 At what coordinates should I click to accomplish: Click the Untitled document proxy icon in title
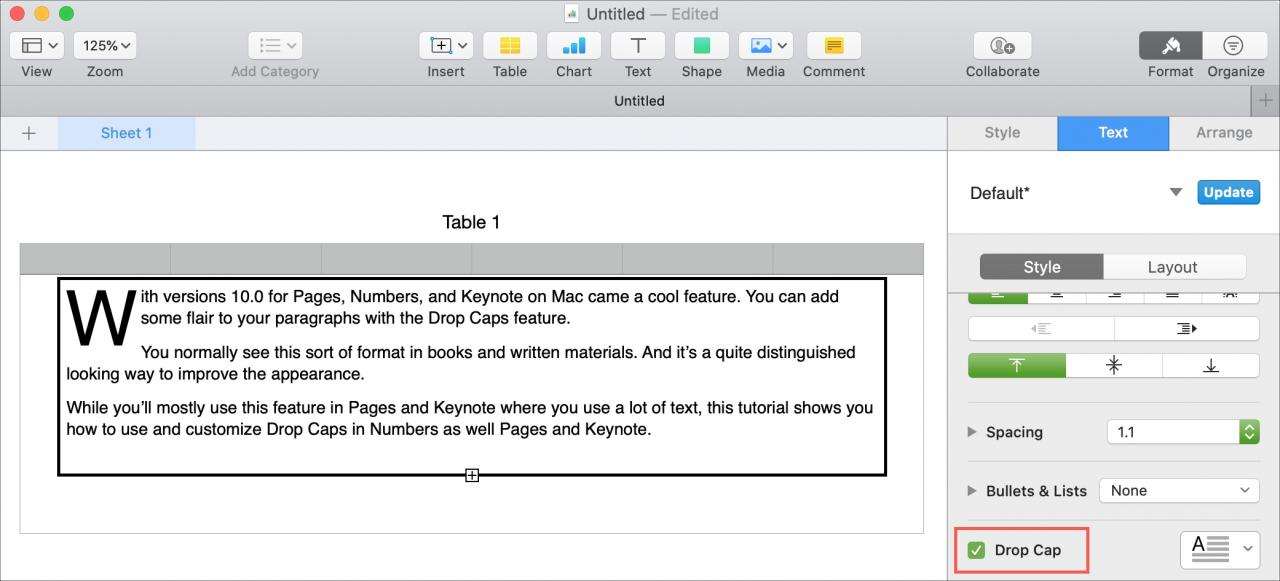571,14
